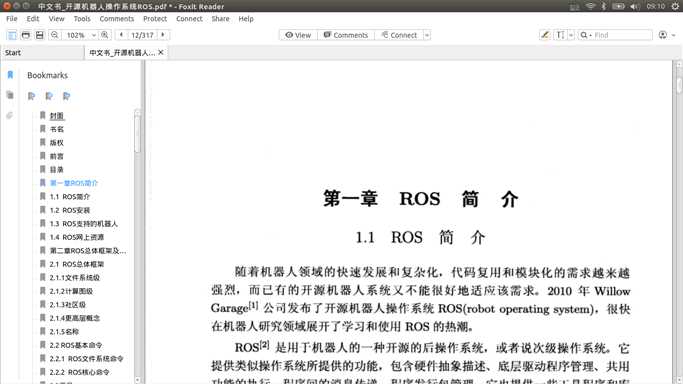Open the 封面 bookmark
The width and height of the screenshot is (683, 384).
pyautogui.click(x=57, y=116)
